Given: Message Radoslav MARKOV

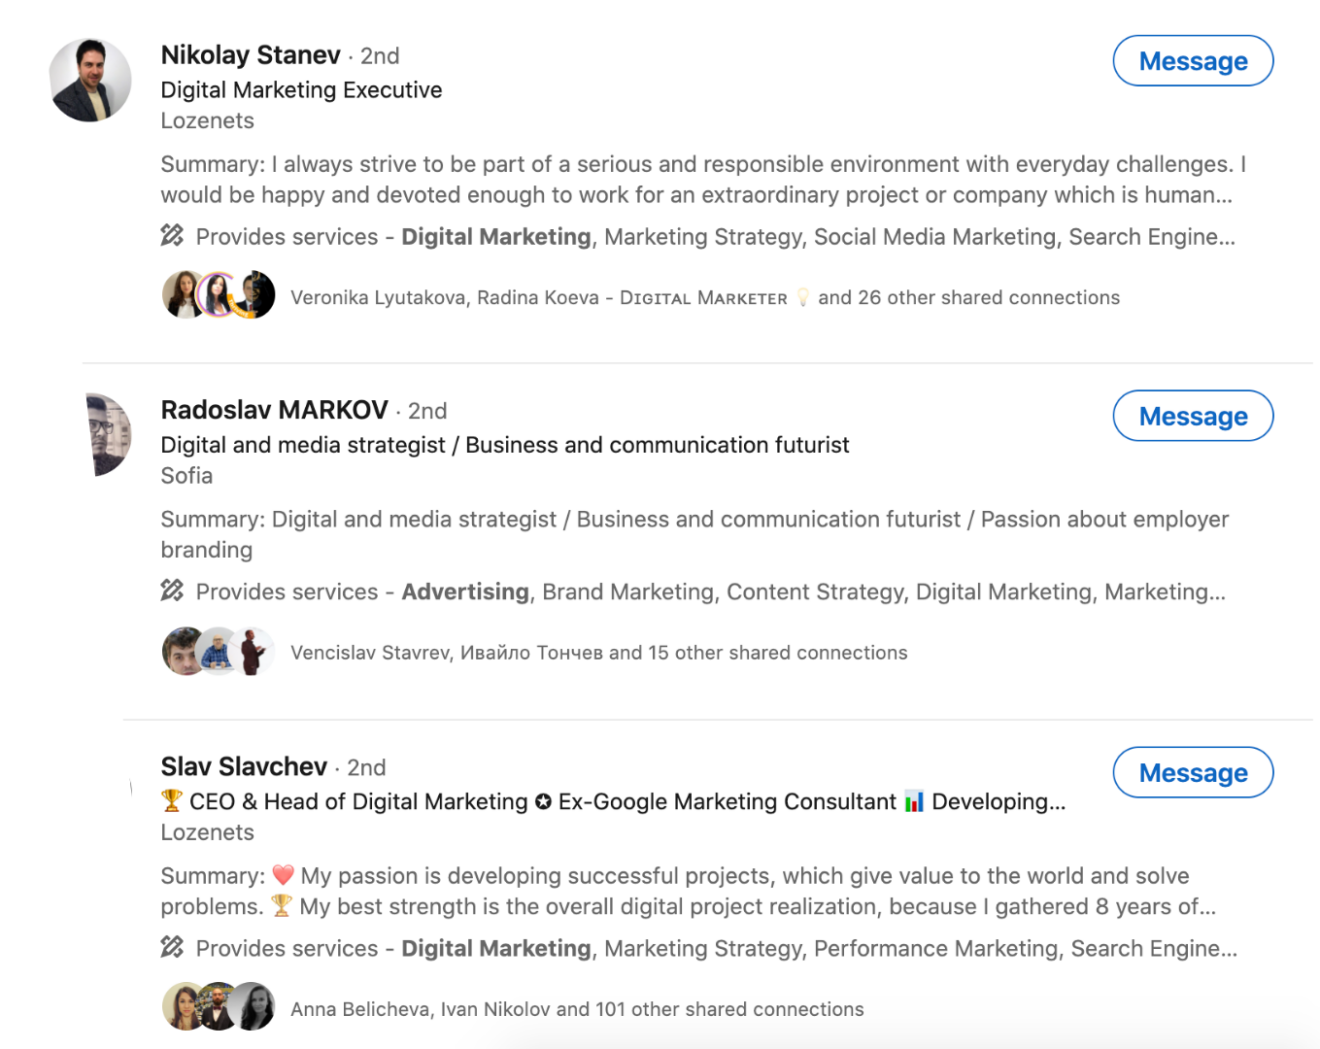Looking at the screenshot, I should [x=1192, y=416].
